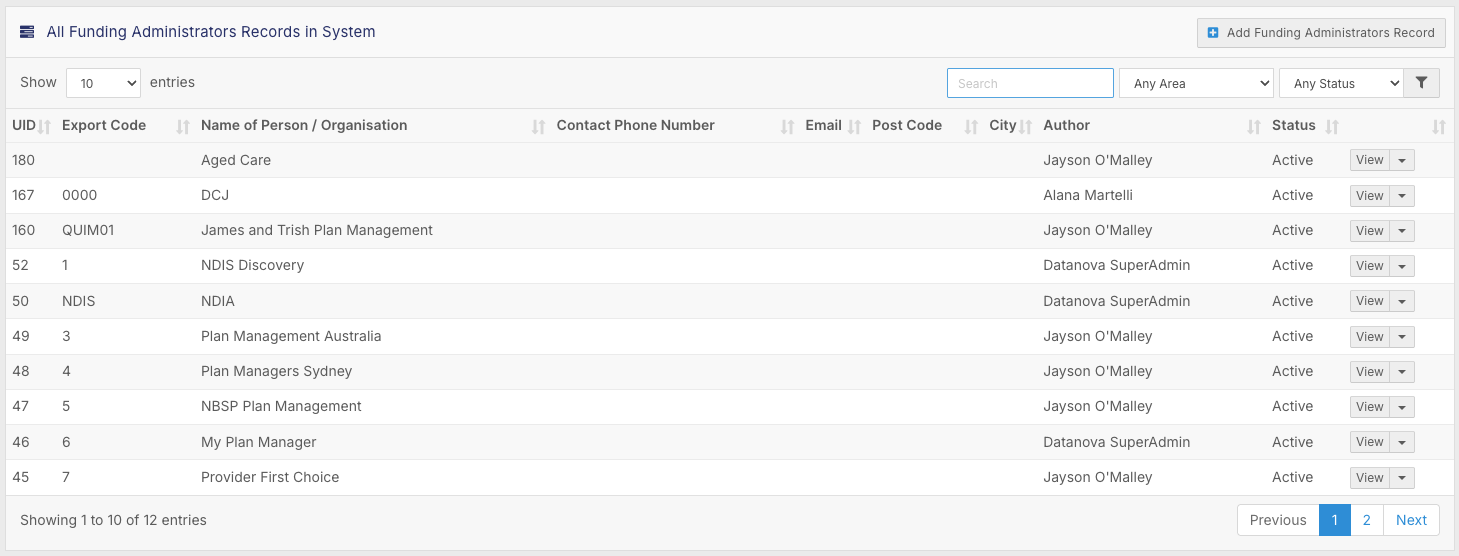
Task: Click the Provider First Choice name
Action: coord(270,477)
